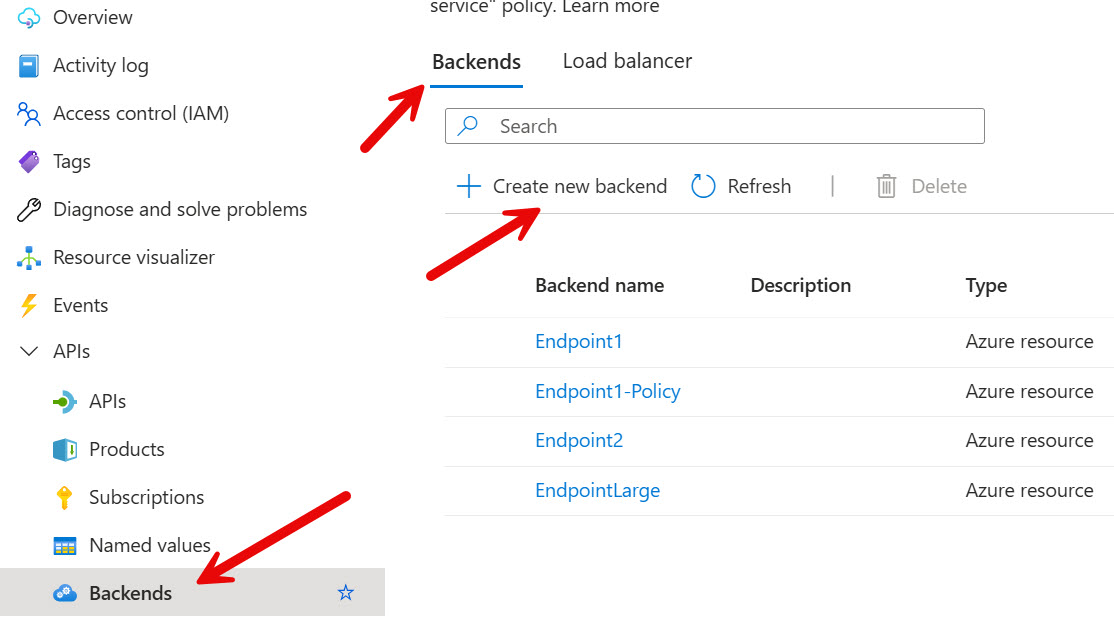Switch to the Load balancer tab
This screenshot has width=1114, height=626.
(x=627, y=61)
